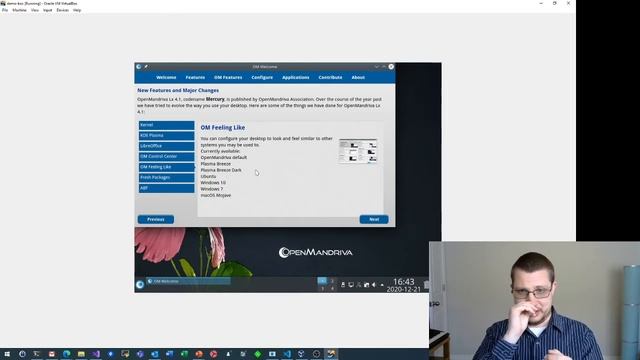This screenshot has width=640, height=360.
Task: Click 'New Features and Major Changes' heading
Action: tap(178, 90)
